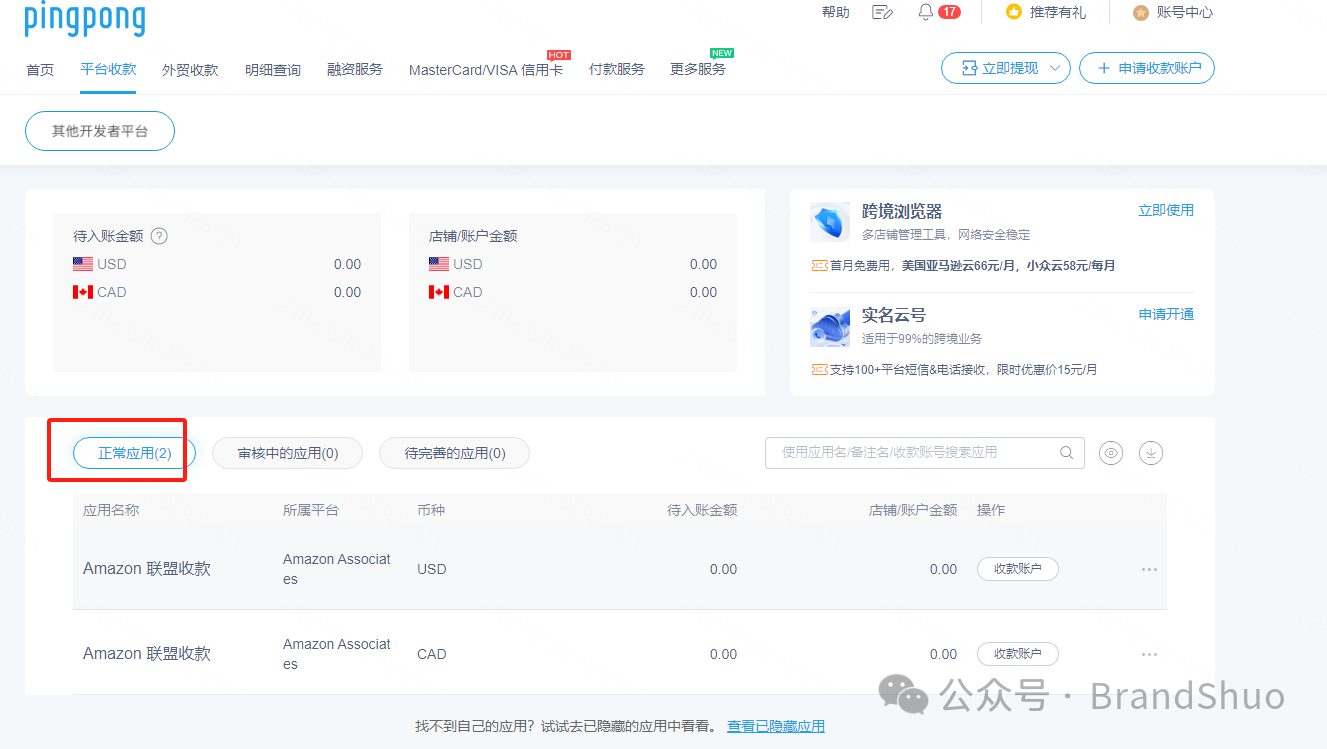This screenshot has height=749, width=1327.
Task: Select the 推荐有礼 thumbs-up icon
Action: [1015, 13]
